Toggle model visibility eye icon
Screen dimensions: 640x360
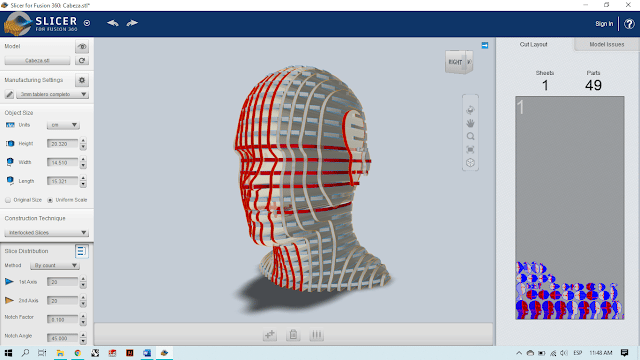[82, 47]
